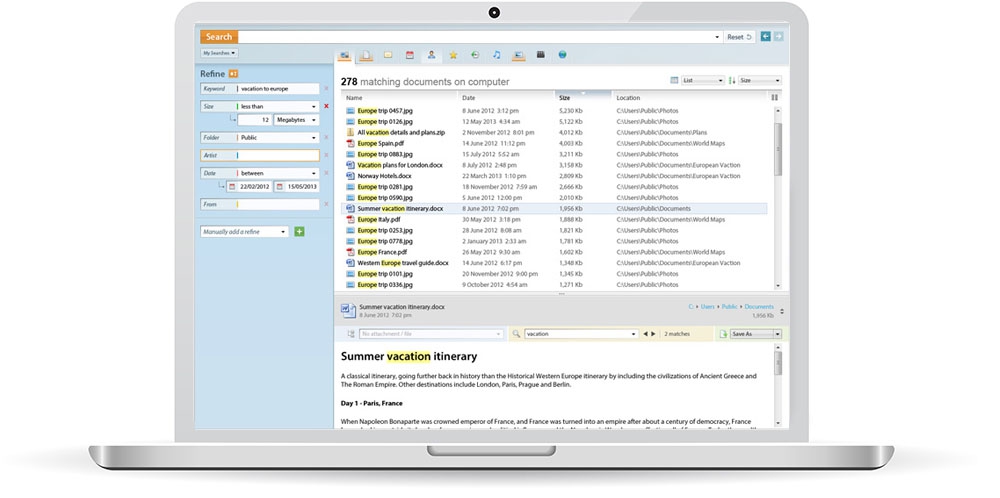Screen dimensions: 1000x498
Task: Click the Word document icon in preview header
Action: [x=348, y=311]
